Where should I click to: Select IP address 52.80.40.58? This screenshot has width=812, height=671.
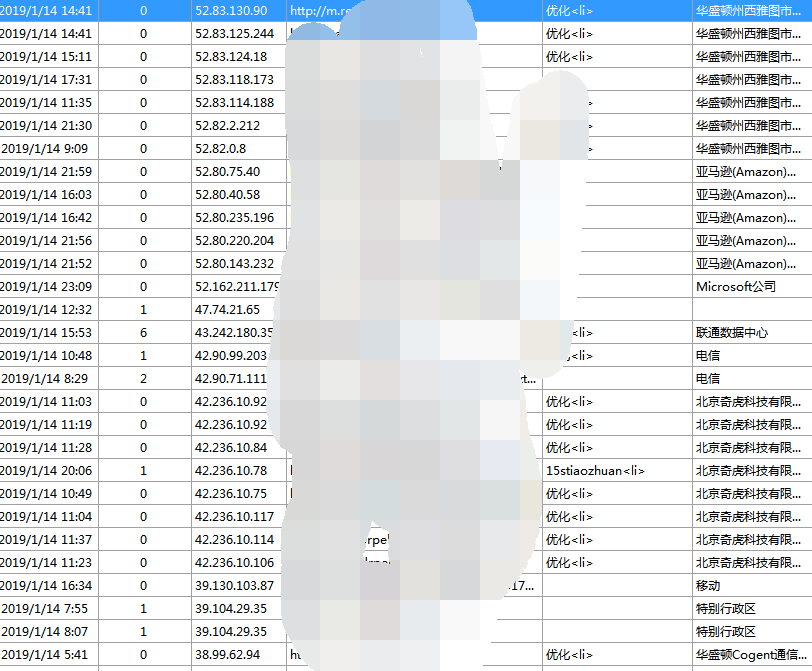227,195
